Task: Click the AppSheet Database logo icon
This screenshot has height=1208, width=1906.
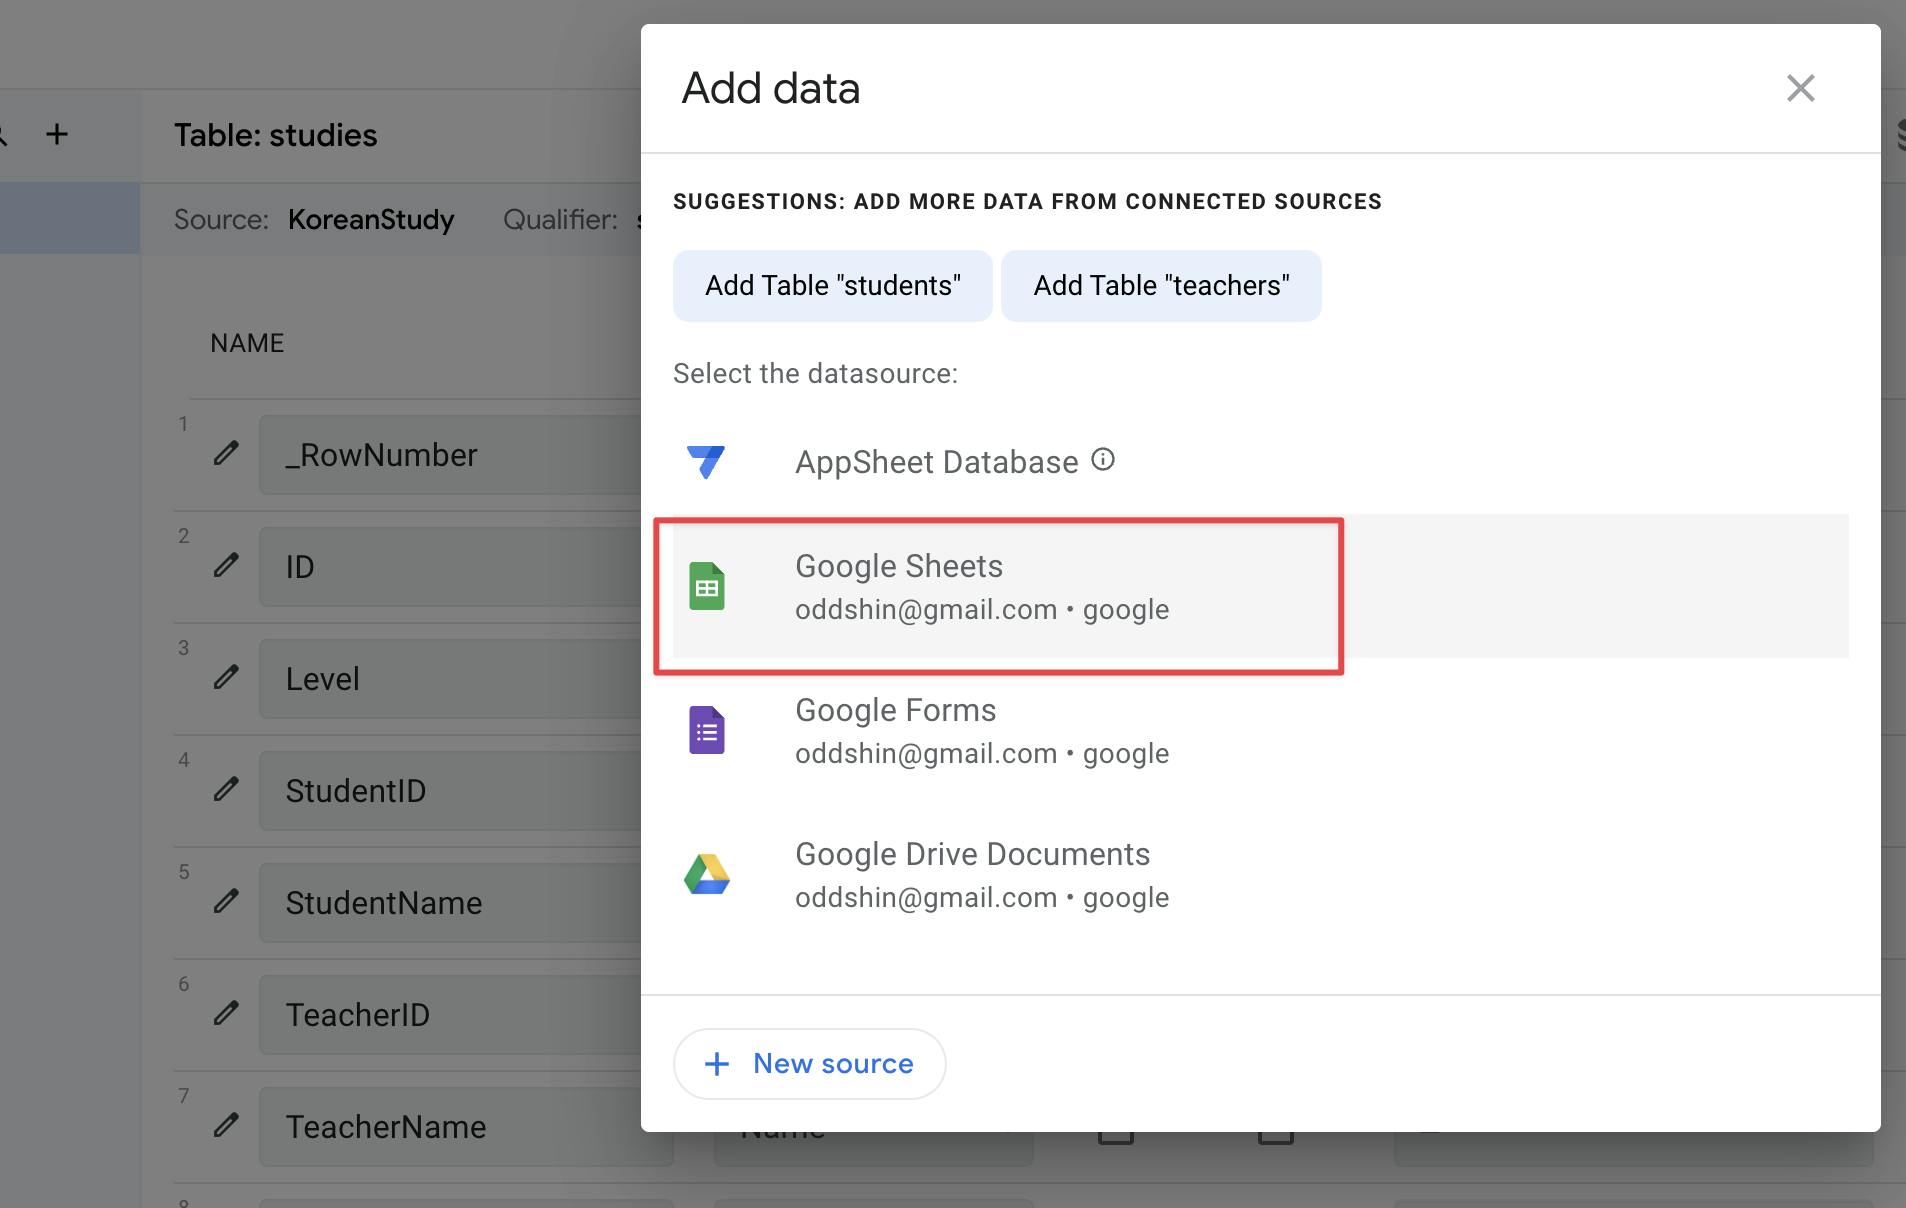Action: point(706,462)
